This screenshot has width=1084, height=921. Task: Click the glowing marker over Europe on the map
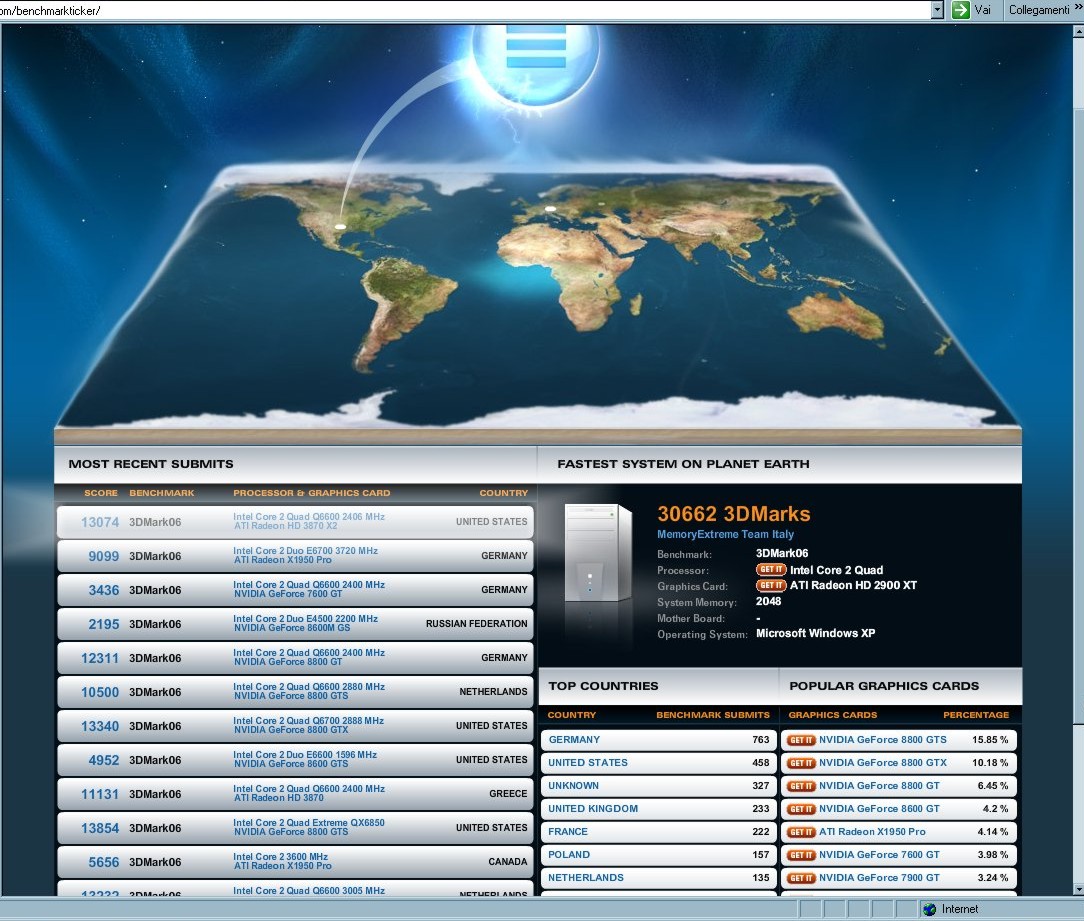[550, 208]
